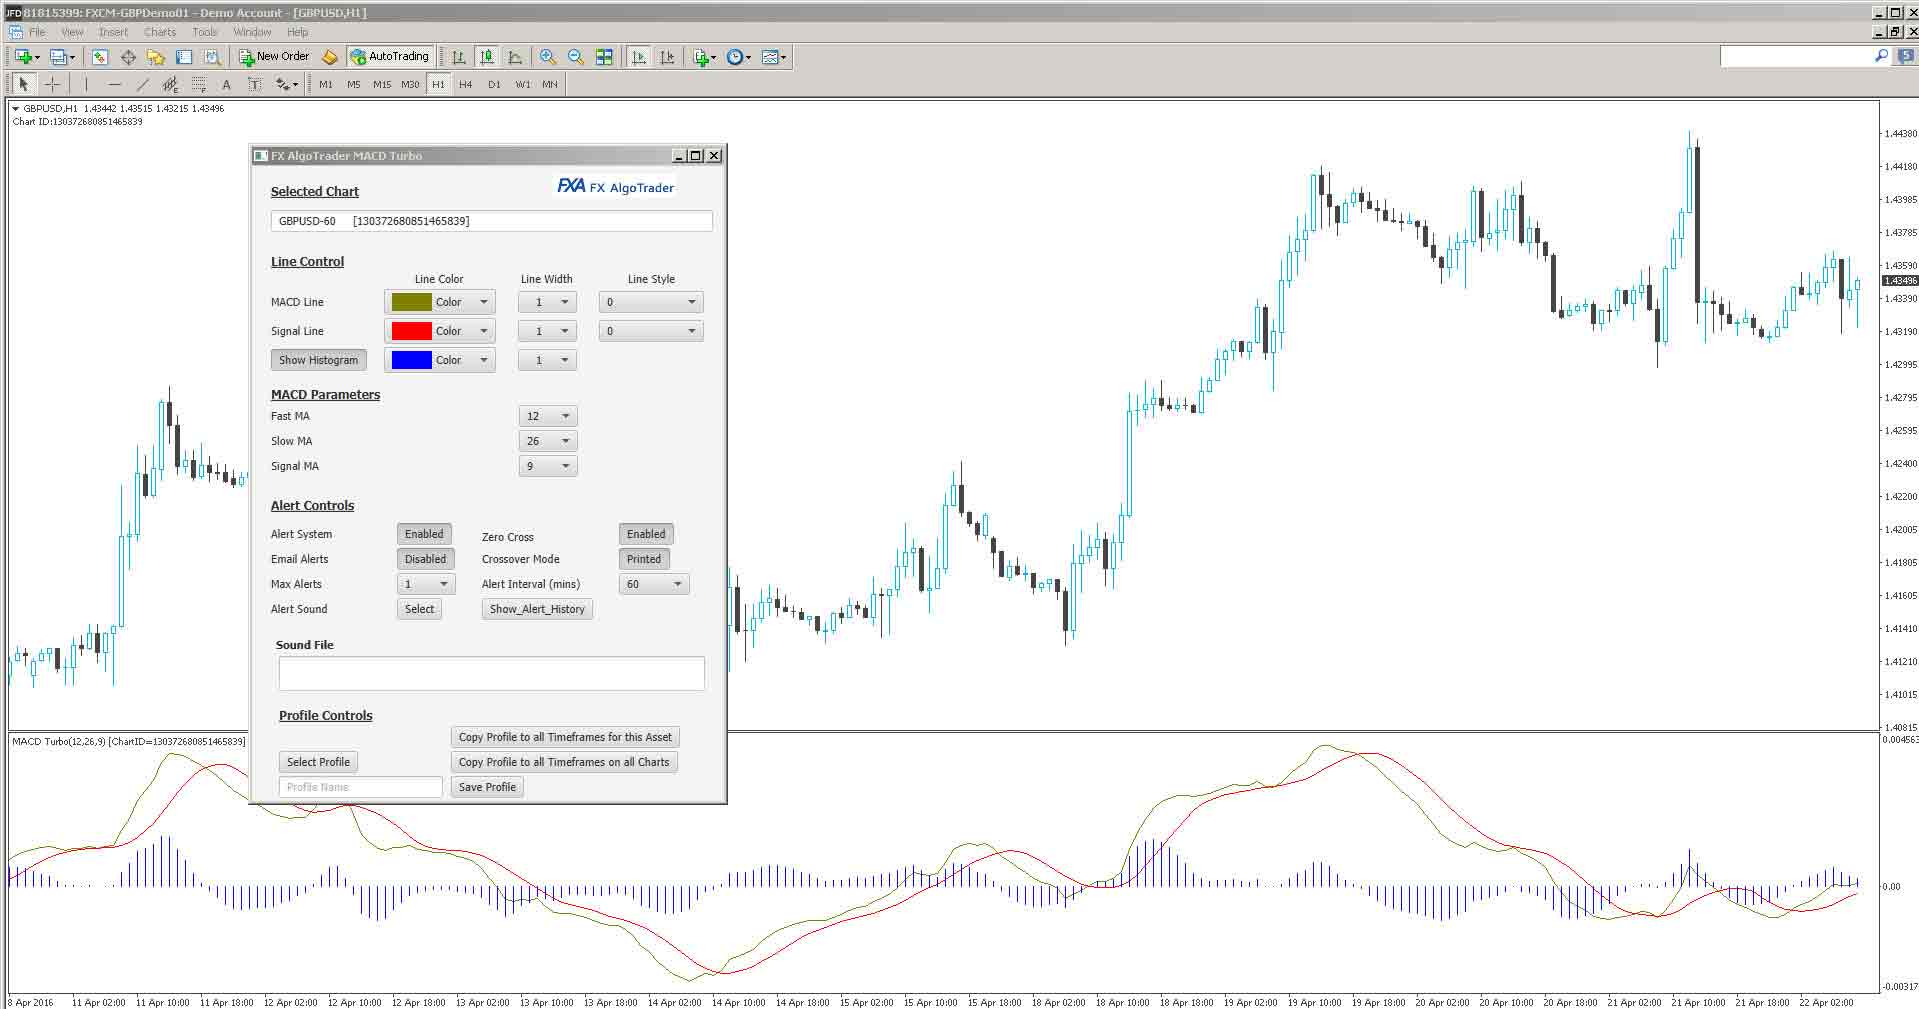Select the Fibonacci Retracement tool
1919x1009 pixels.
pyautogui.click(x=196, y=84)
